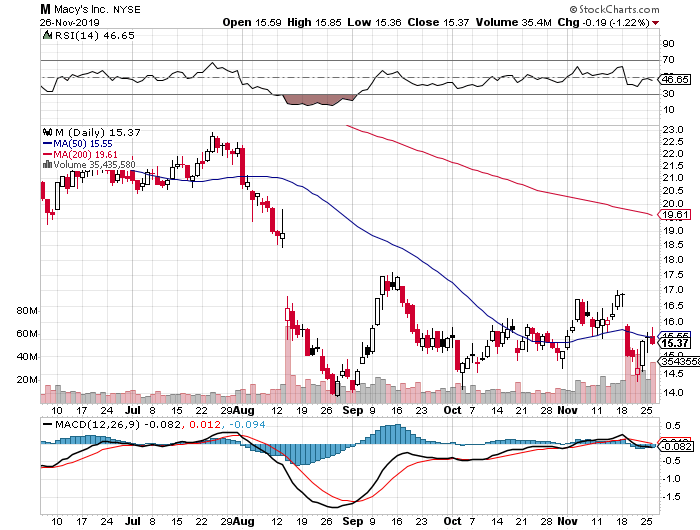The width and height of the screenshot is (700, 530).
Task: Click Jul on the date axis below MACD panel
Action: tap(133, 521)
